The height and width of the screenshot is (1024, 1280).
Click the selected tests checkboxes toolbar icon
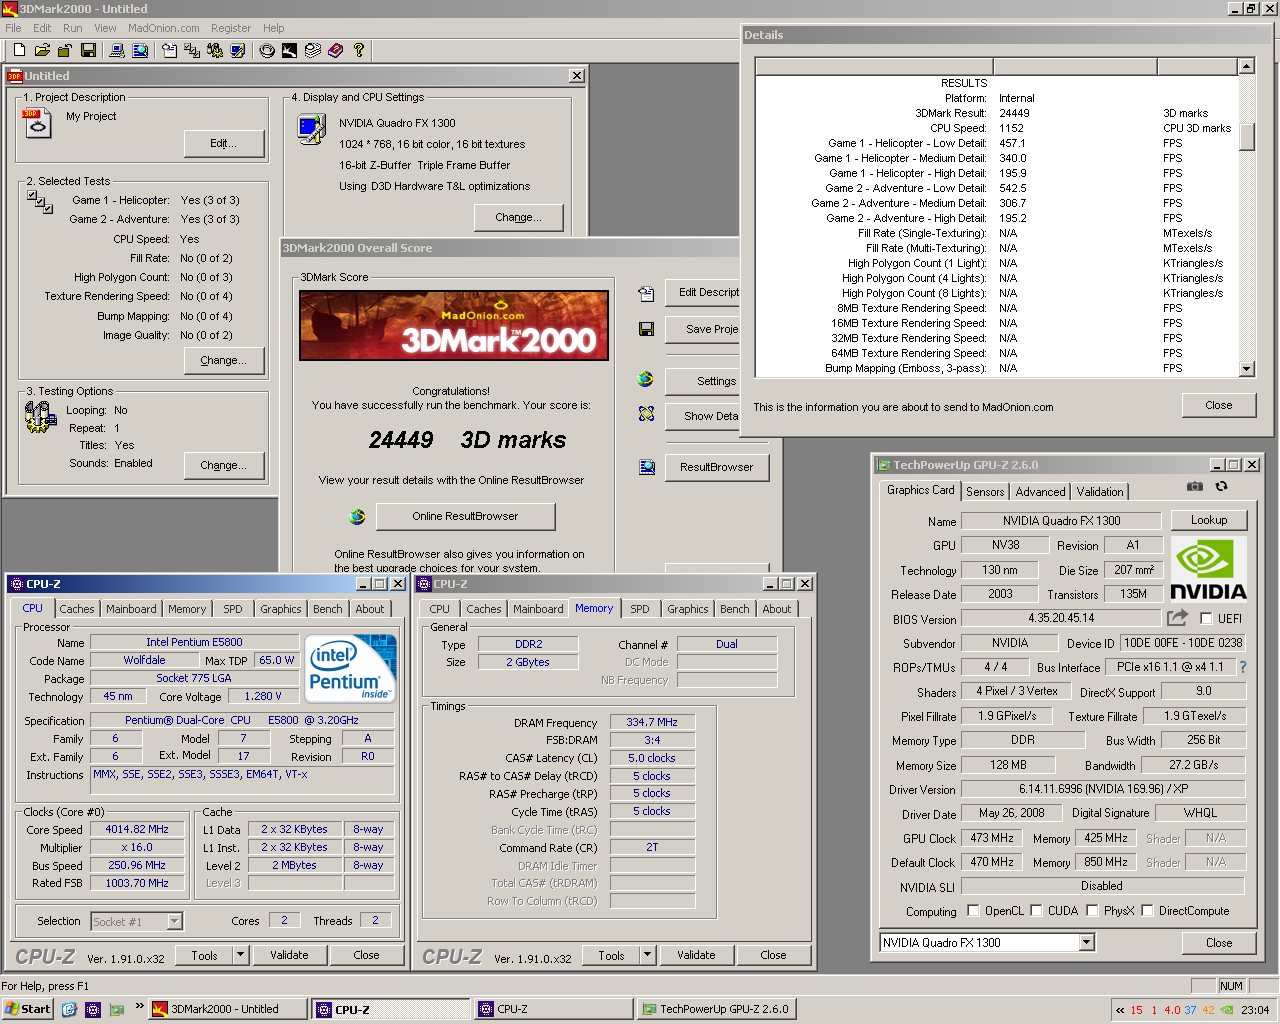pyautogui.click(x=192, y=50)
